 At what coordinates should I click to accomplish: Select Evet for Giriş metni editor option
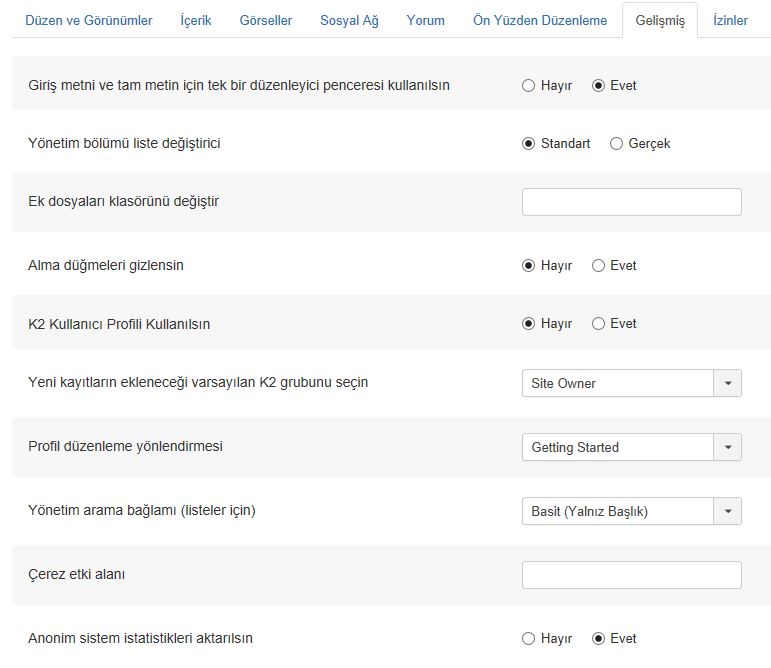click(598, 86)
